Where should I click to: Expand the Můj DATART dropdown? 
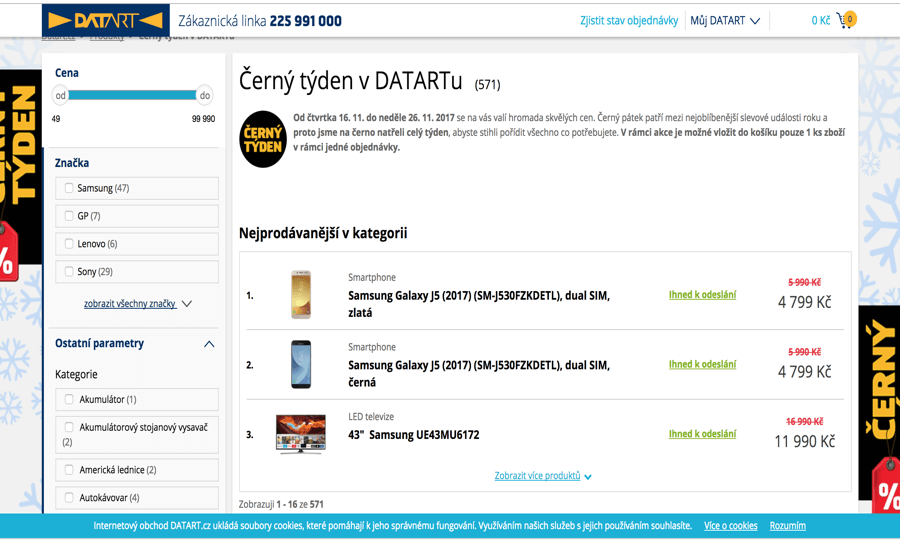[x=725, y=21]
